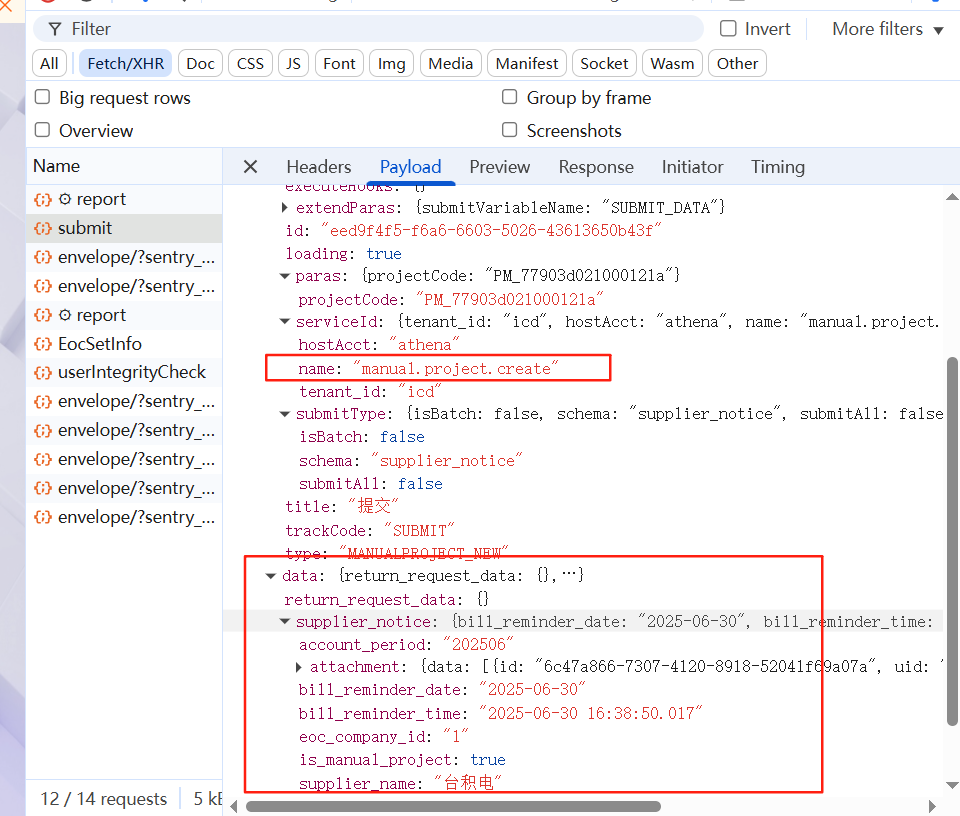Click the userIntegrityCheck request's JSON icon
Viewport: 960px width, 816px height.
click(x=43, y=372)
